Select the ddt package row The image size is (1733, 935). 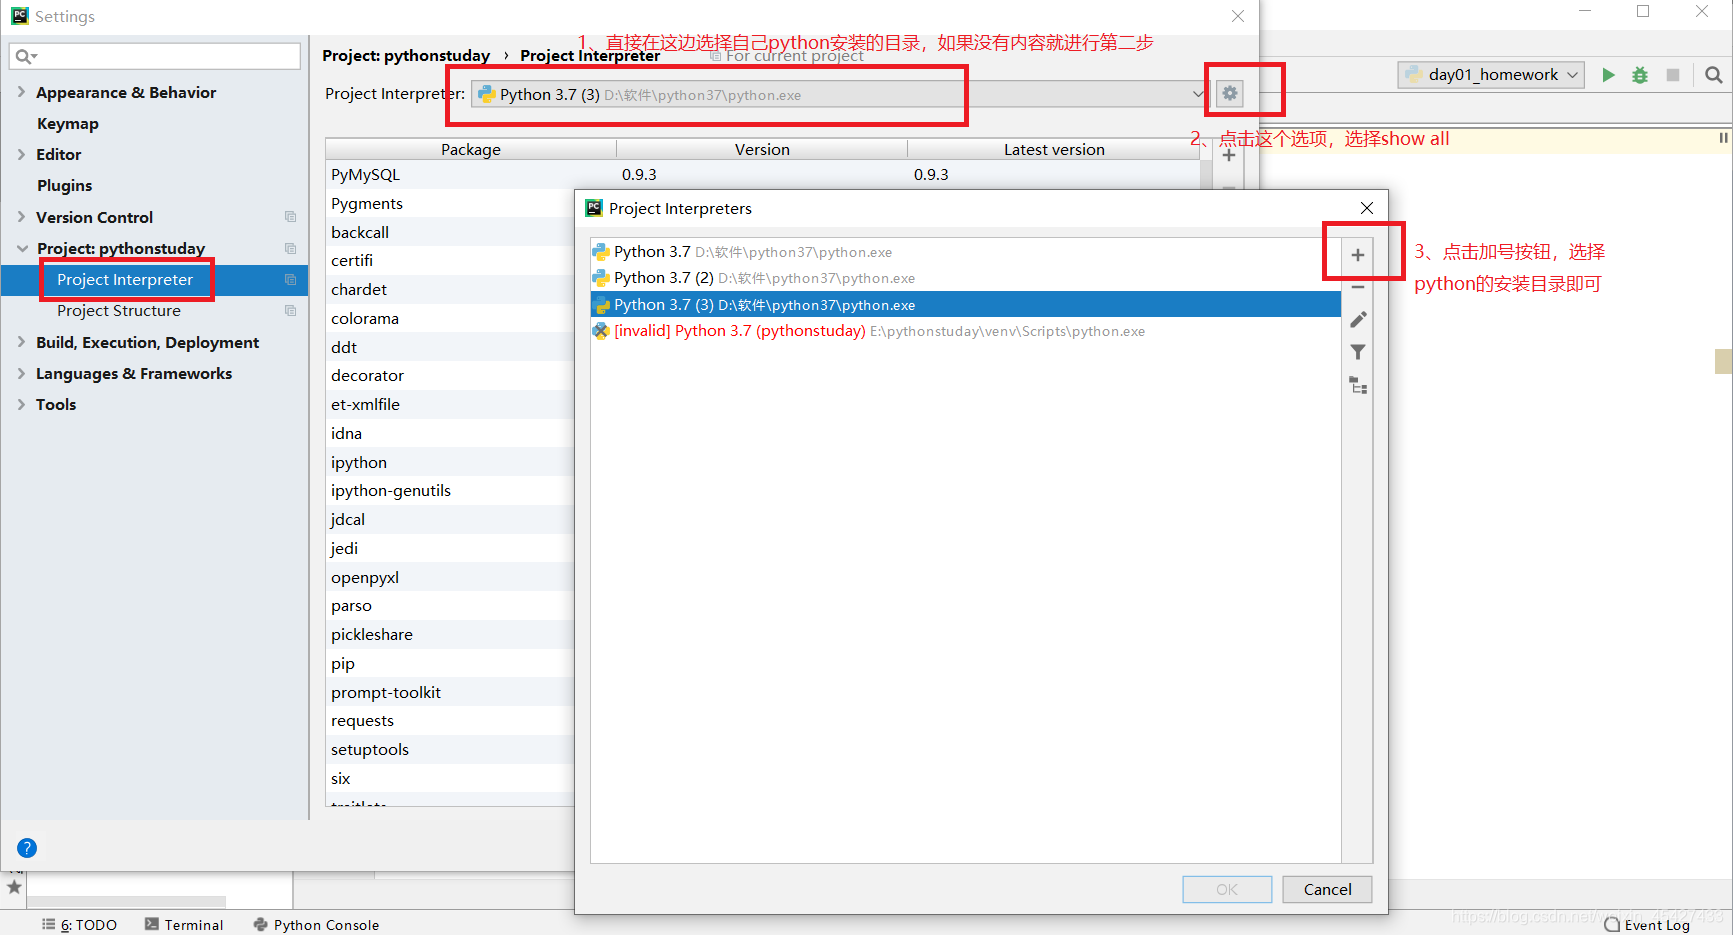point(450,347)
